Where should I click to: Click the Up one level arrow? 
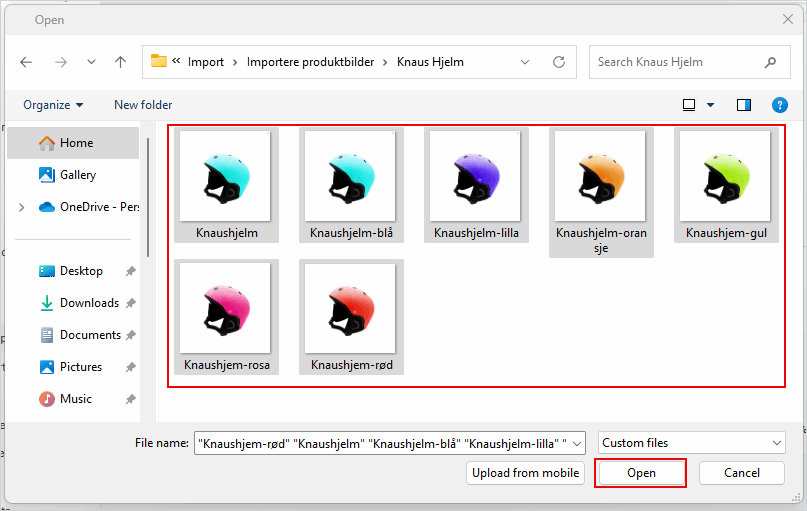120,62
